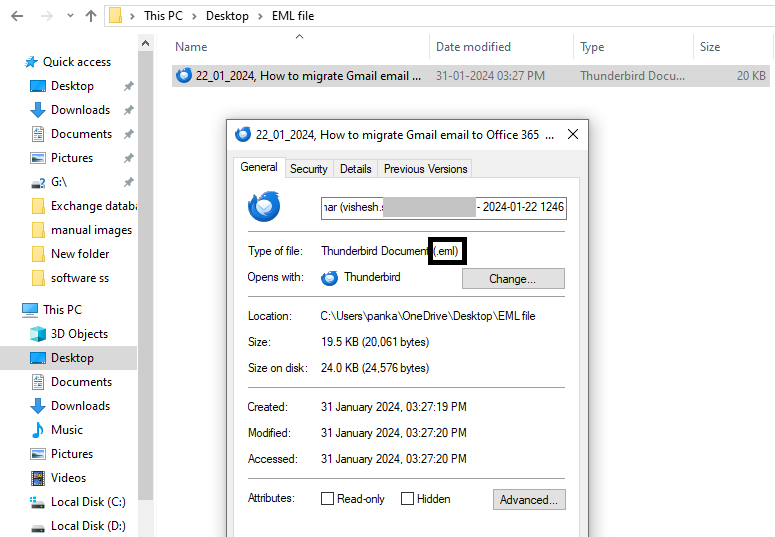Click the large Thunderbird file icon
The image size is (775, 537).
tap(264, 206)
